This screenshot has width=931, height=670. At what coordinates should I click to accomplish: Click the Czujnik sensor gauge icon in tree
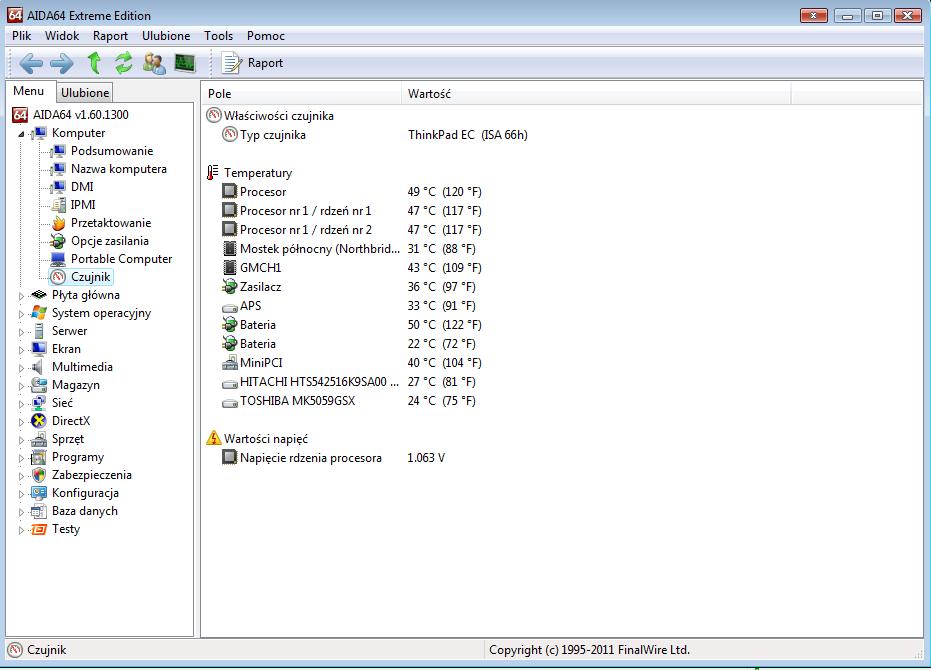[x=58, y=277]
